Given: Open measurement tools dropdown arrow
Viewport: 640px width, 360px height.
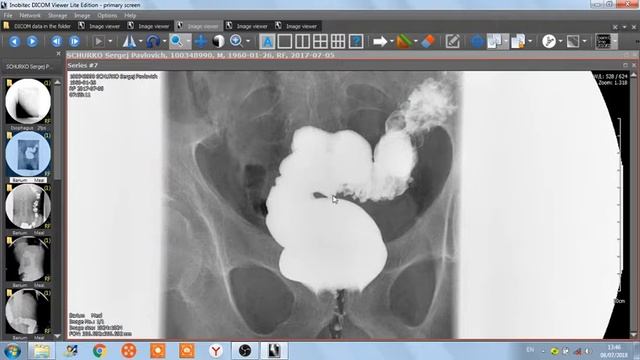Looking at the screenshot, I should 416,41.
